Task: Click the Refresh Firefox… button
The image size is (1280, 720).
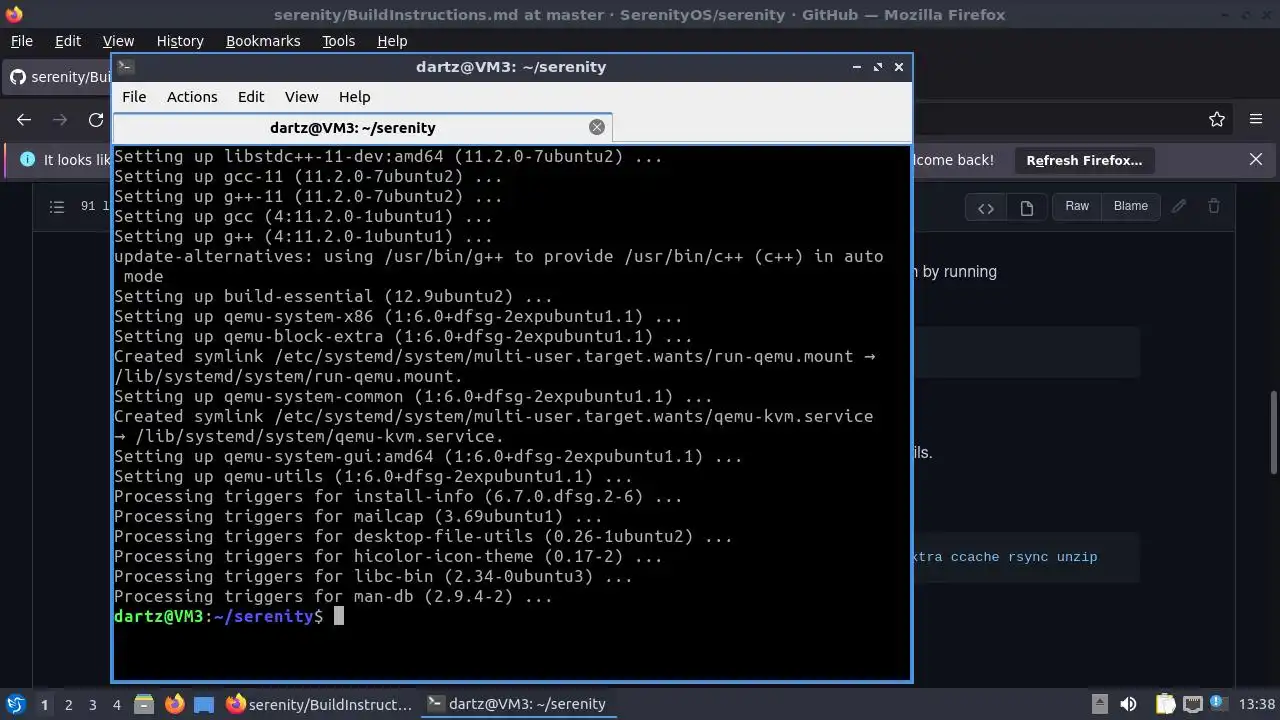Action: tap(1084, 160)
